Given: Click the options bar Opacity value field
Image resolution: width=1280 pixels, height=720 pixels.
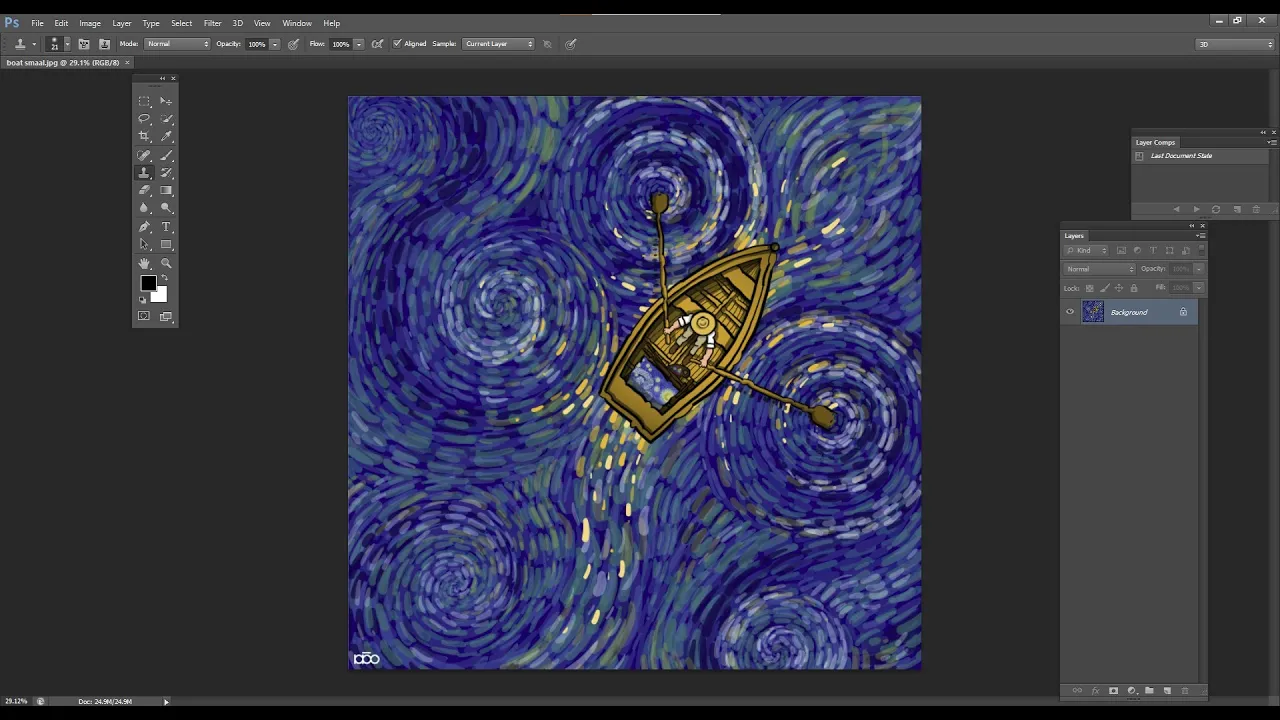Looking at the screenshot, I should click(x=257, y=44).
